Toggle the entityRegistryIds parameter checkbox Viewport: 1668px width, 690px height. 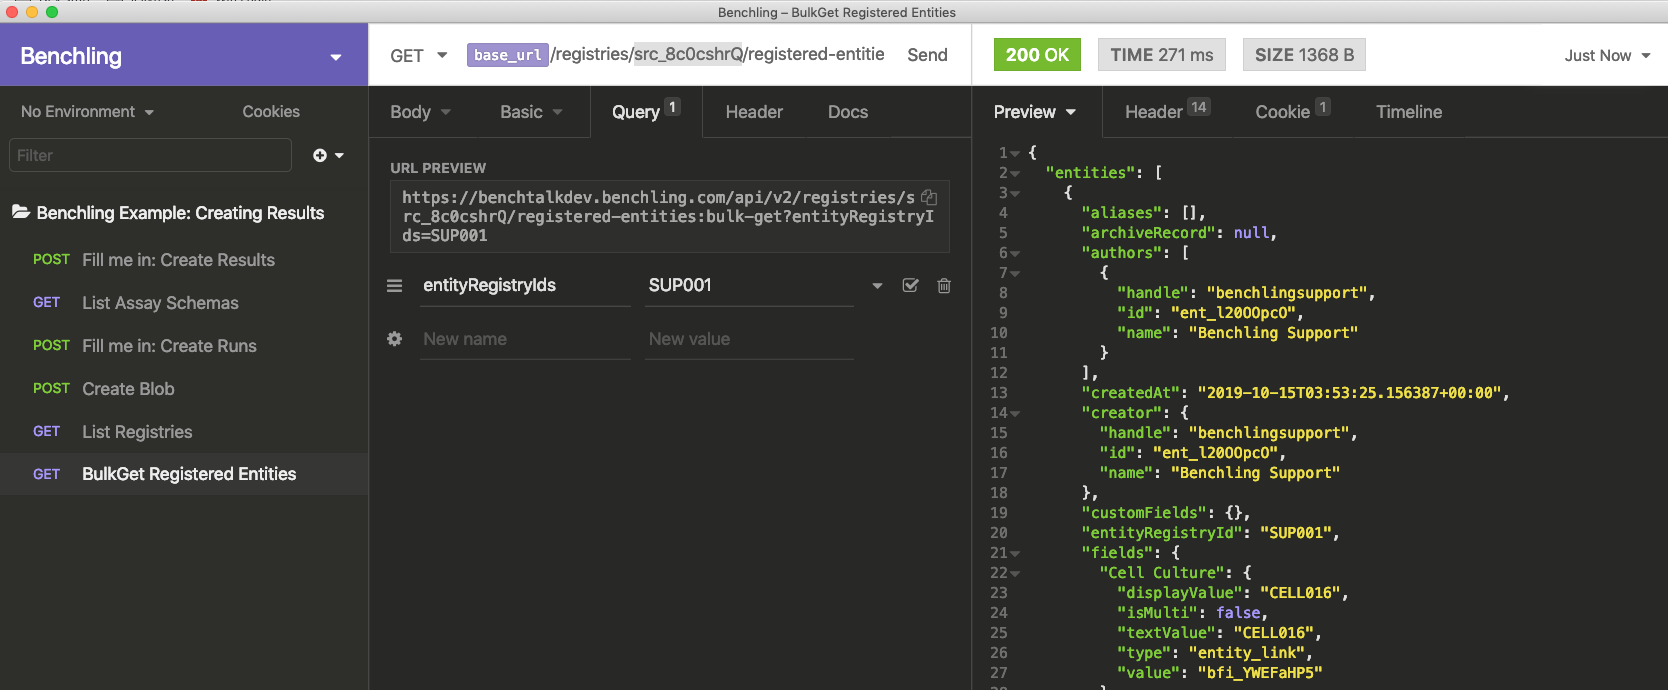[x=910, y=286]
